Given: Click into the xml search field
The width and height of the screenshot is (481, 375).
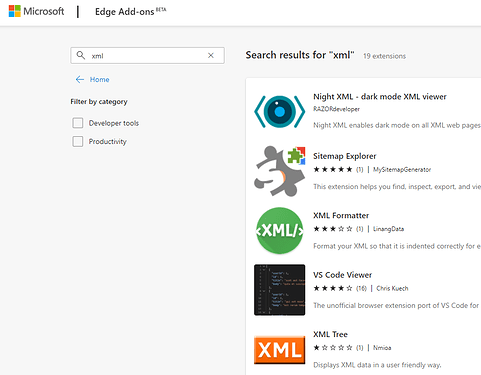Looking at the screenshot, I should pyautogui.click(x=147, y=55).
